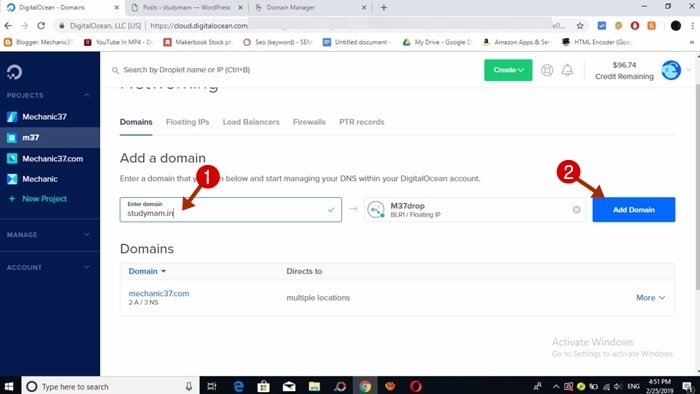Screen dimensions: 700x394
Task: Open Task View on the taskbar
Action: click(212, 386)
